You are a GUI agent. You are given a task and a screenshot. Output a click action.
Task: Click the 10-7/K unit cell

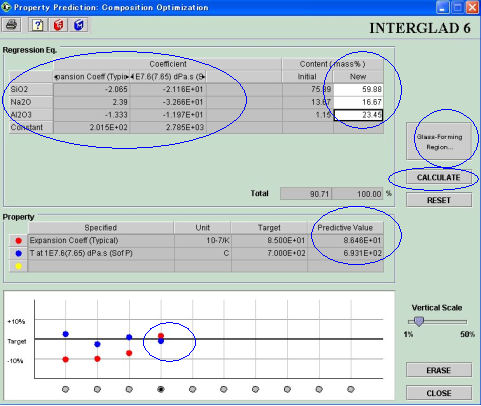[x=203, y=240]
